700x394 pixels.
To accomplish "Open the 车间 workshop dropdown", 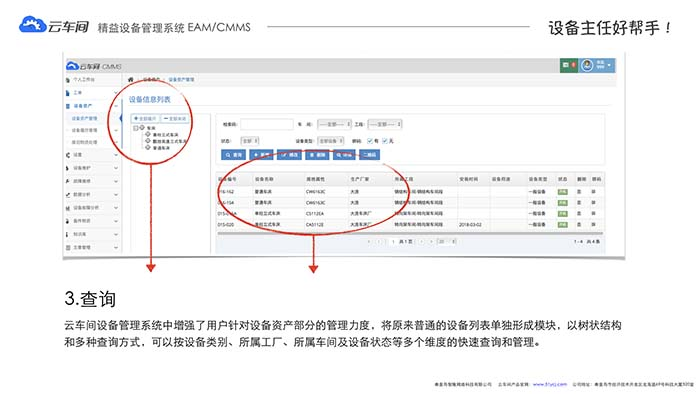I will (334, 124).
